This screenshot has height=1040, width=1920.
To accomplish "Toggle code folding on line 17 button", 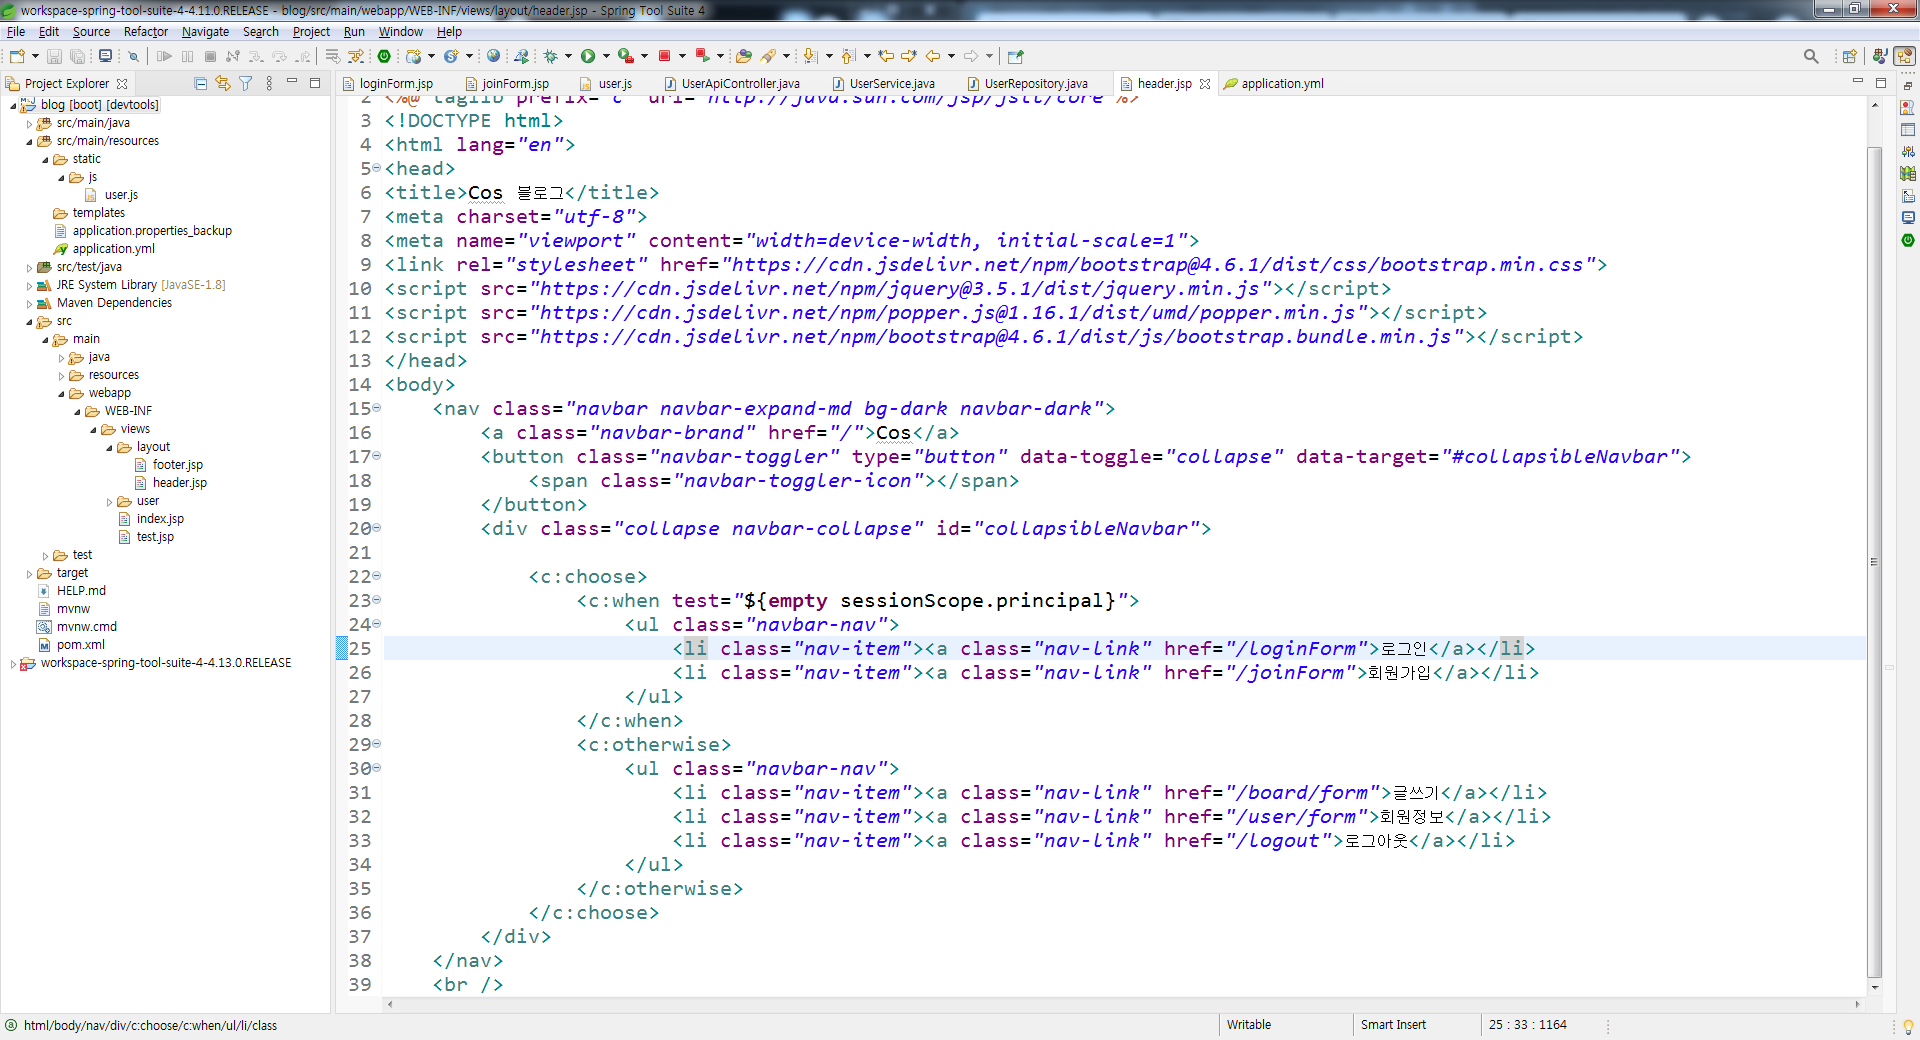I will pos(377,456).
